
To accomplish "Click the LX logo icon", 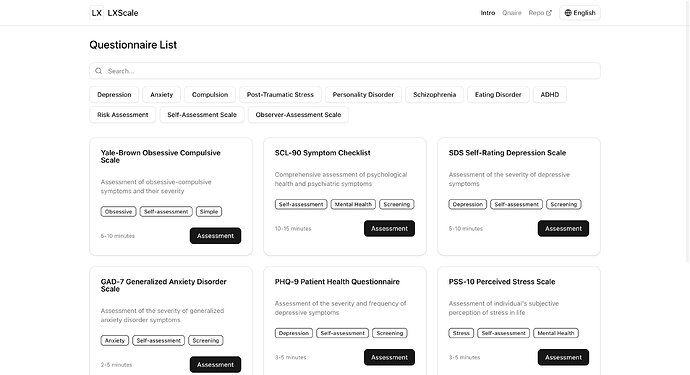I will (97, 13).
